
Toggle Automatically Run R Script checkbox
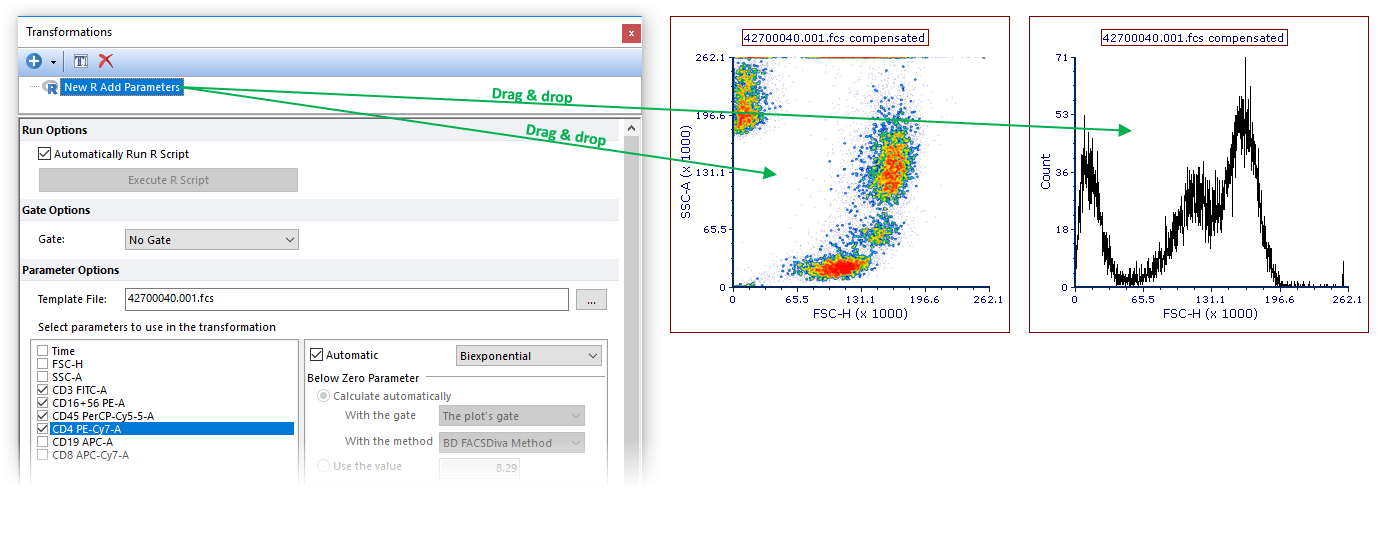[44, 154]
